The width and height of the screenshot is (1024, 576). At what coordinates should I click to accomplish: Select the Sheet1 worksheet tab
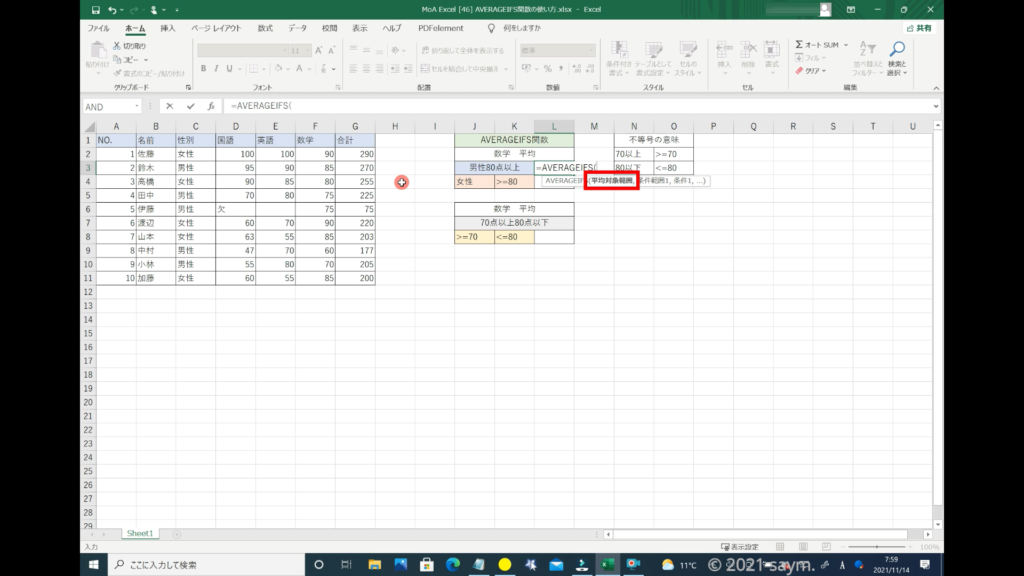pyautogui.click(x=139, y=534)
